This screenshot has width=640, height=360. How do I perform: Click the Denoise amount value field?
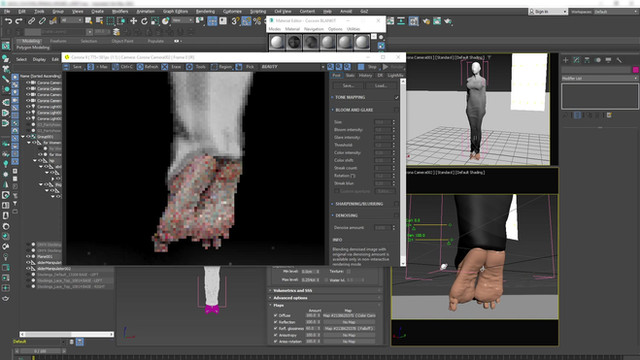pyautogui.click(x=382, y=227)
